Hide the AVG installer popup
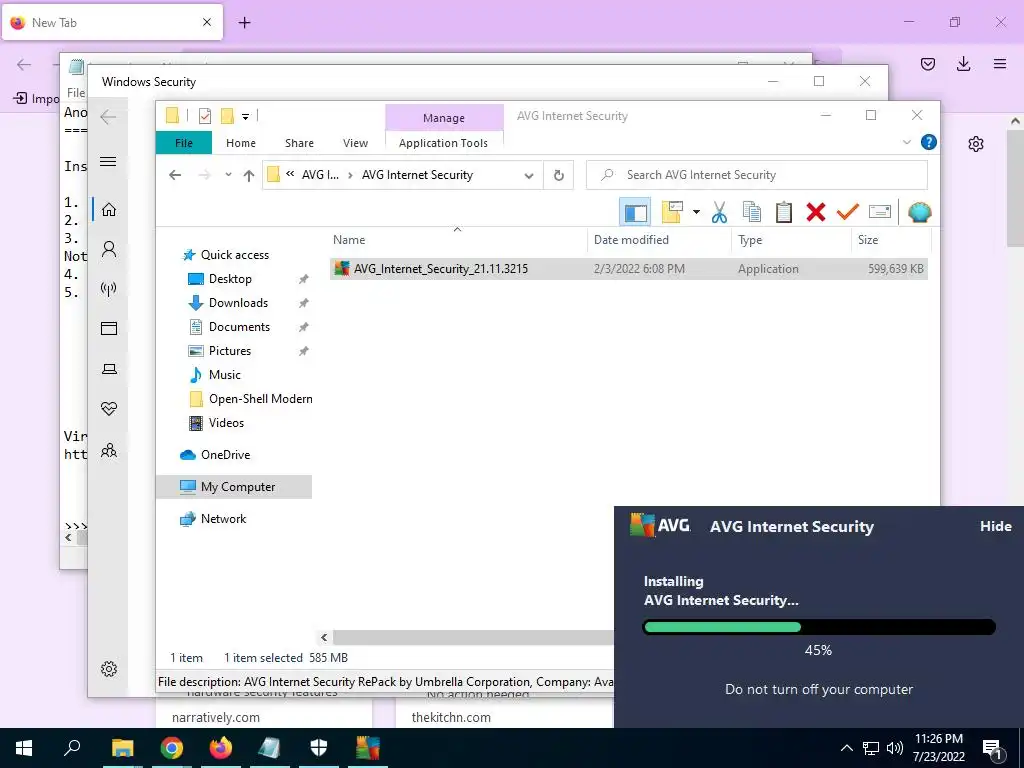 (x=995, y=526)
